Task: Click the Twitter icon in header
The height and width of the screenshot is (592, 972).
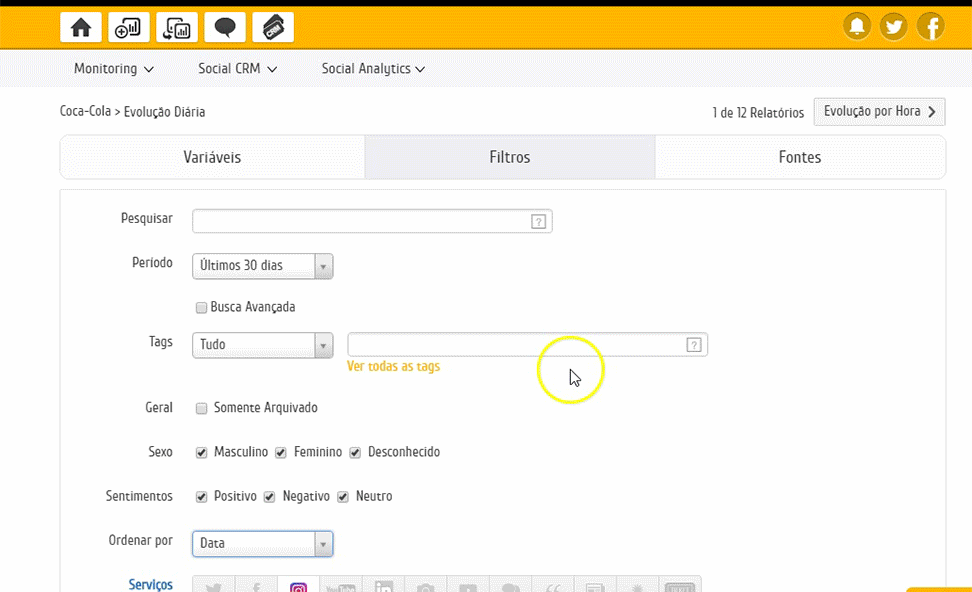Action: pyautogui.click(x=894, y=27)
